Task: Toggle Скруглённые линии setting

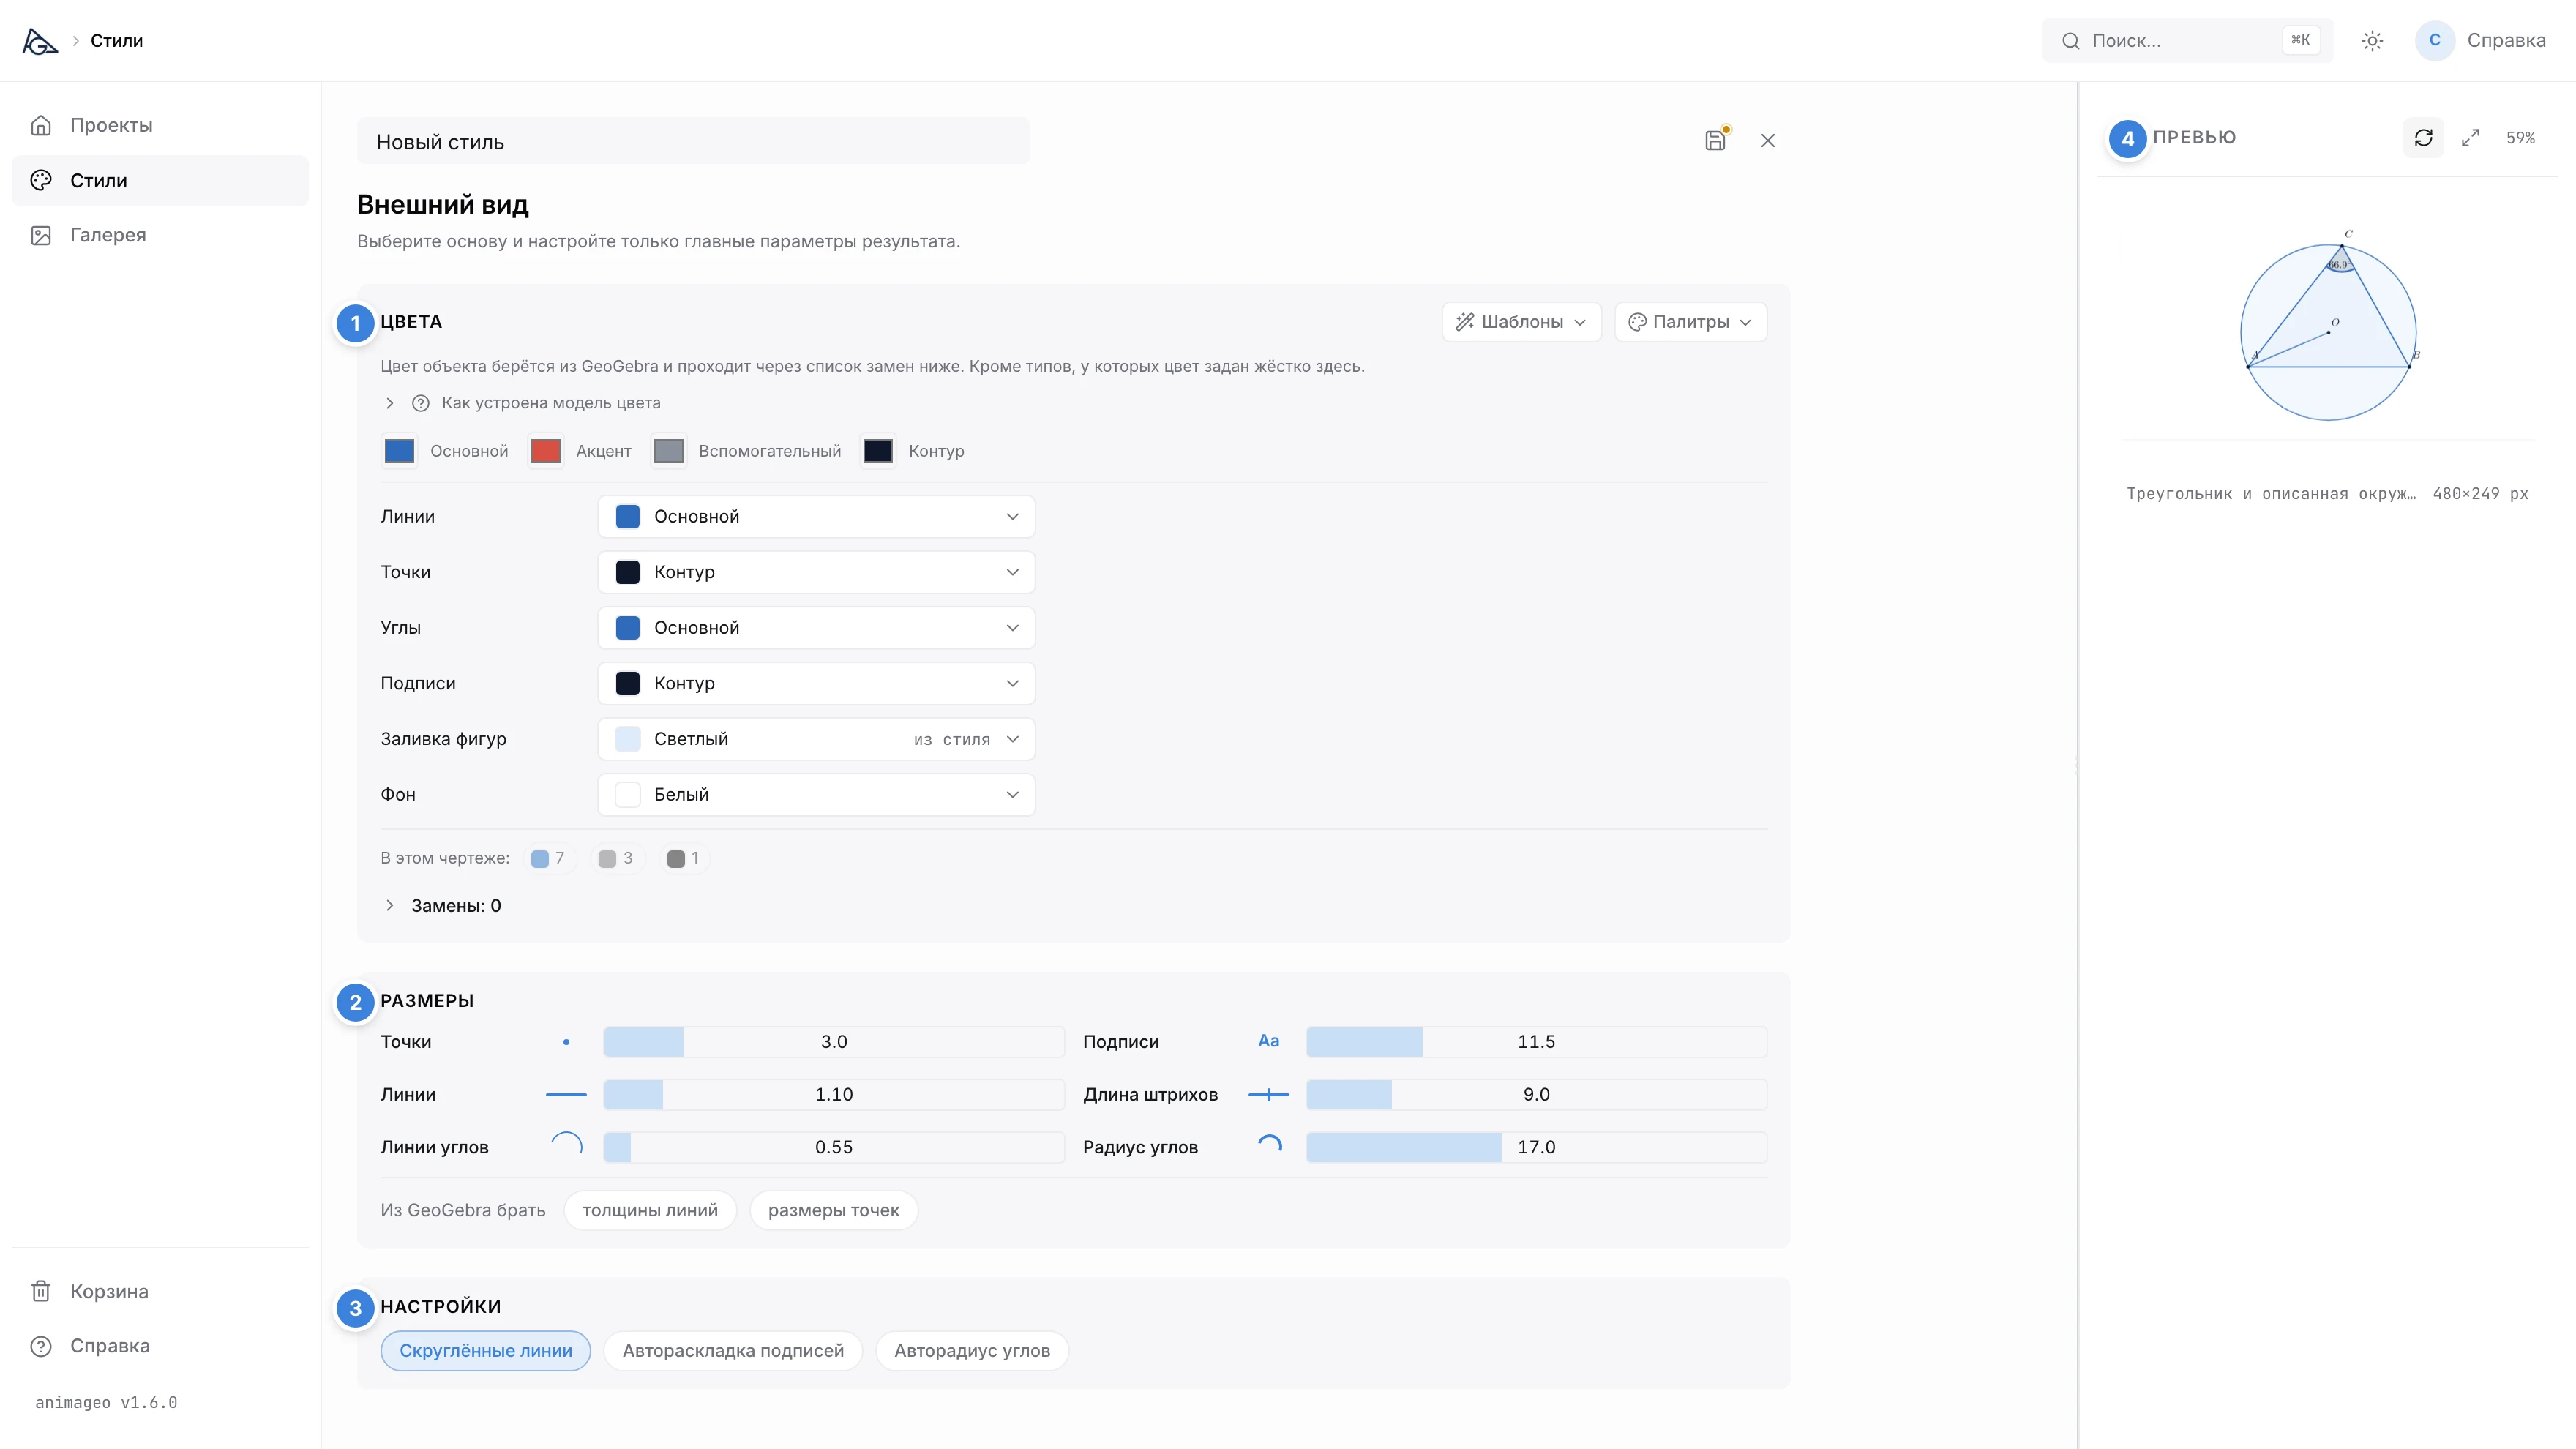Action: click(486, 1350)
